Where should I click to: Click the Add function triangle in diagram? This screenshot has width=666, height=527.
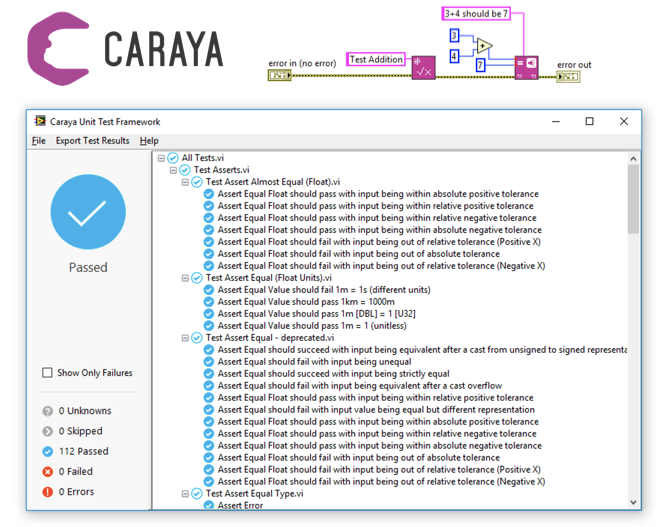pos(484,46)
